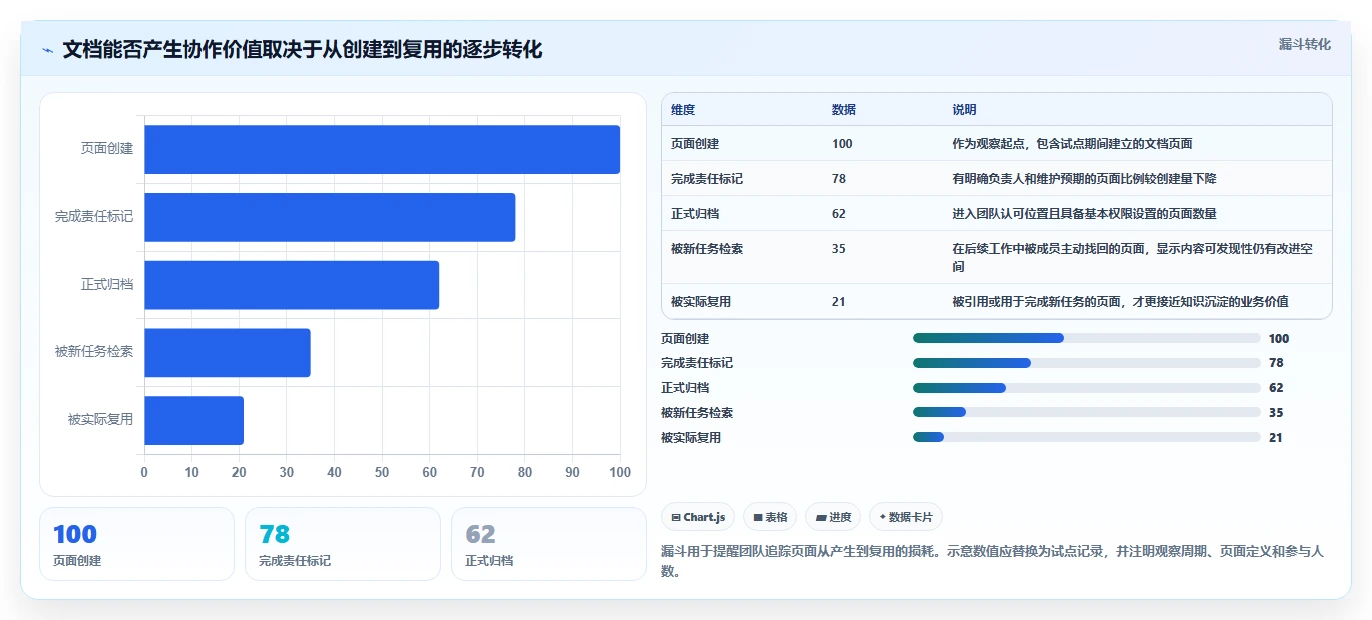Click the 被实际复用 progress bar

[x=1086, y=437]
